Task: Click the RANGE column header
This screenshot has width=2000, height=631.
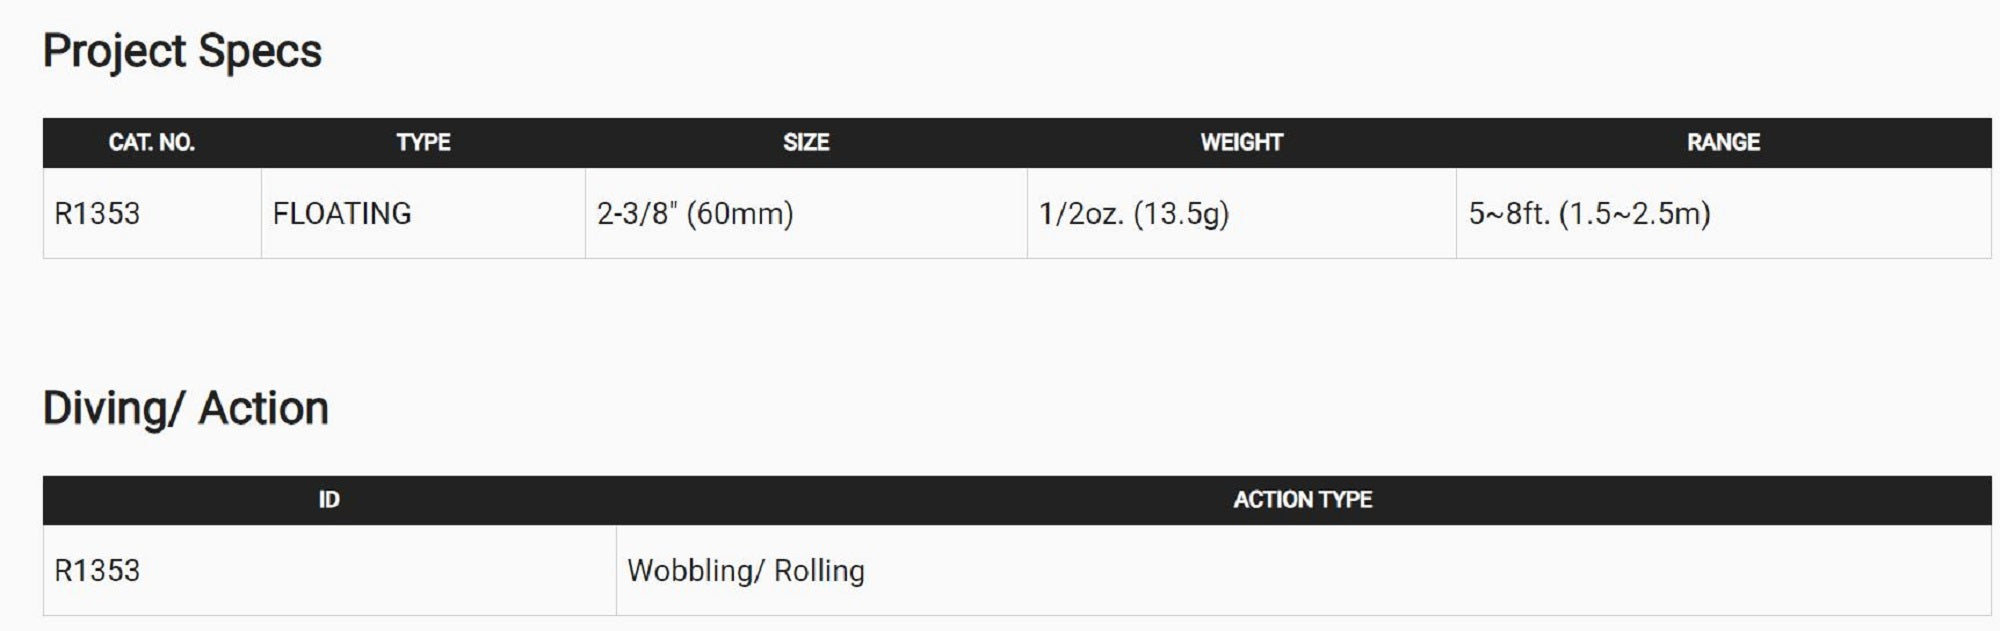Action: point(1723,143)
